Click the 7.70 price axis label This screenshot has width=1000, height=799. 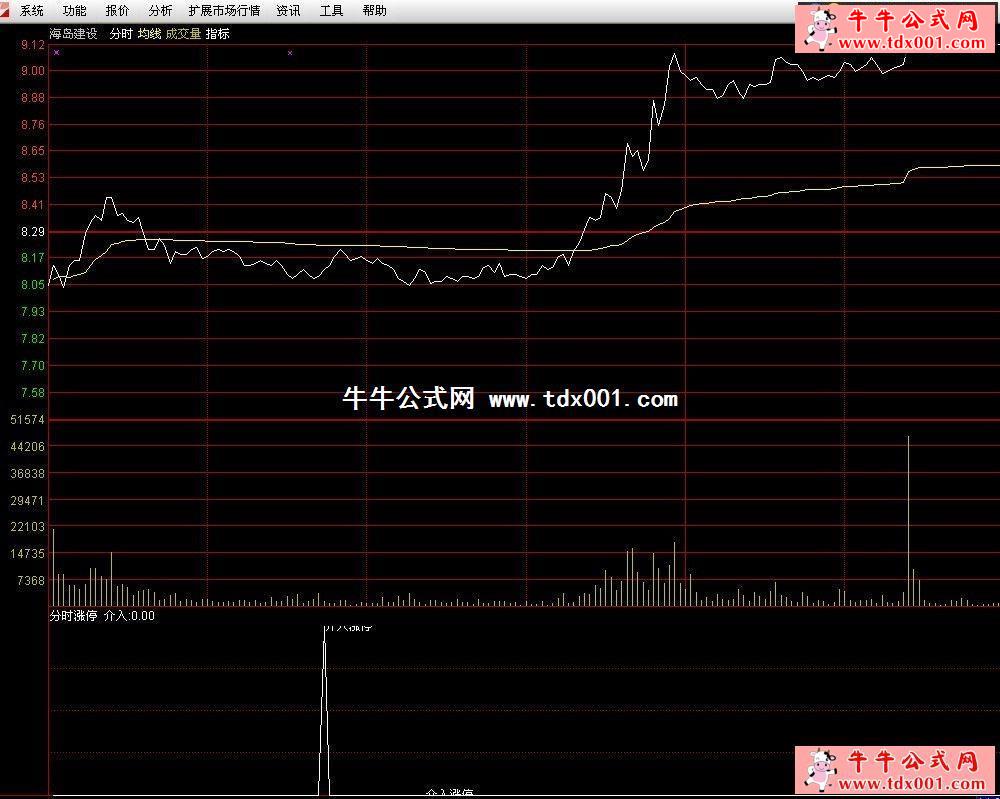click(x=33, y=366)
